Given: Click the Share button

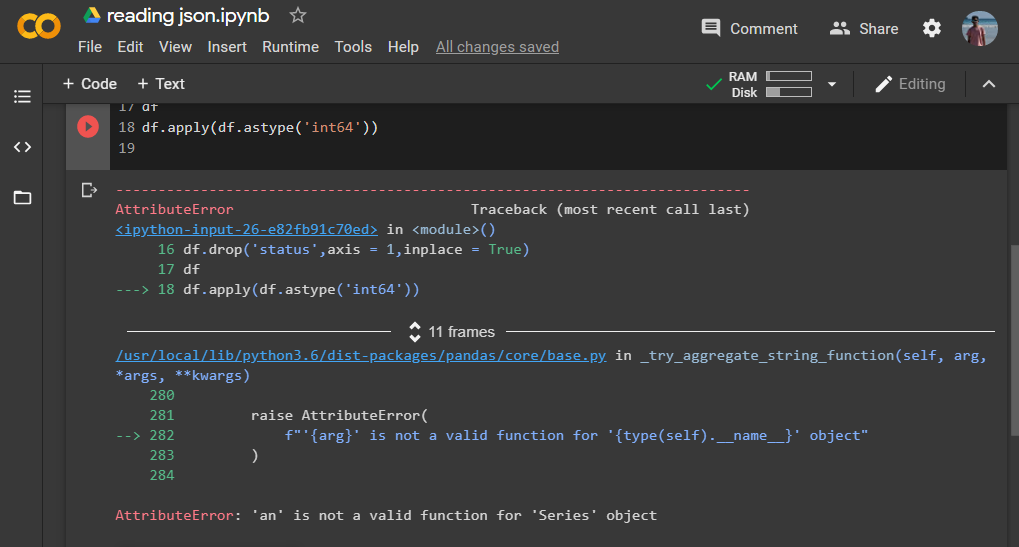Looking at the screenshot, I should pyautogui.click(x=864, y=28).
